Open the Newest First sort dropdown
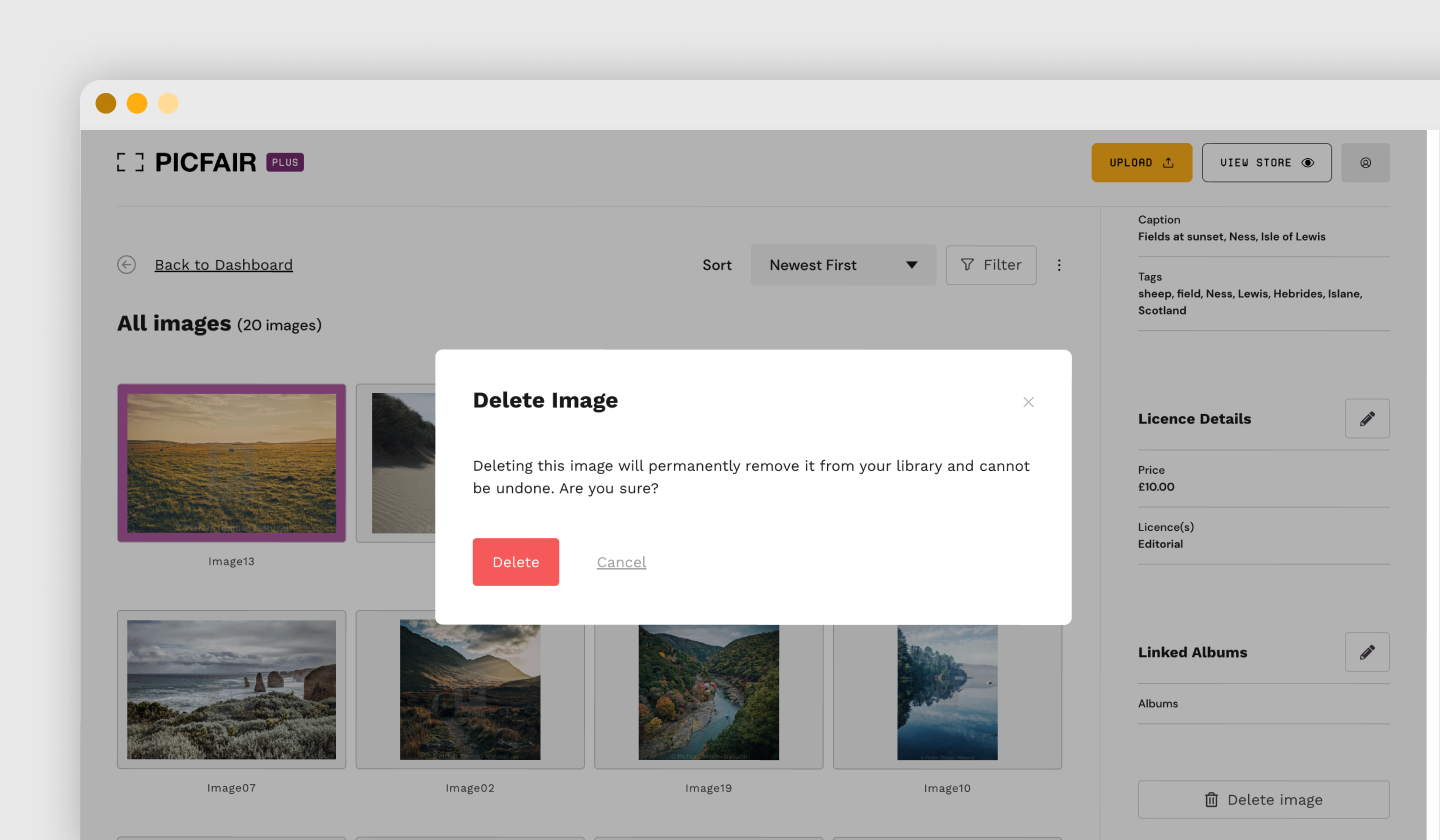The image size is (1440, 840). [843, 265]
